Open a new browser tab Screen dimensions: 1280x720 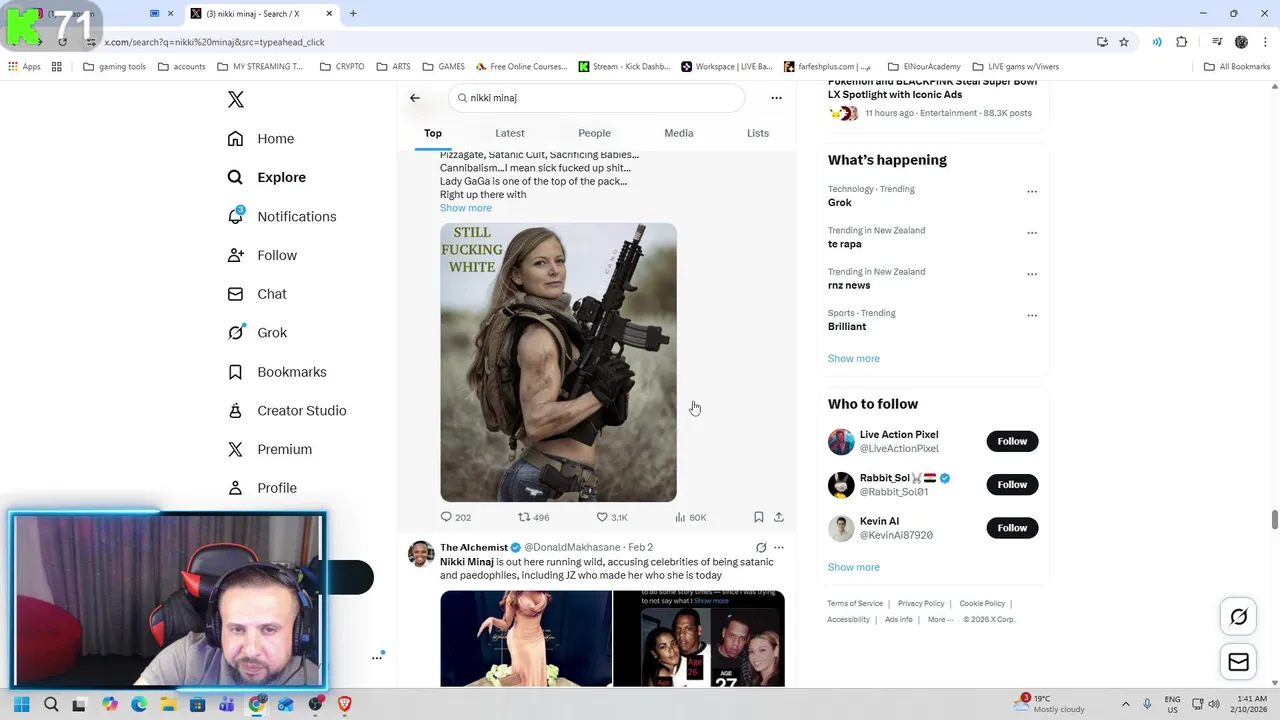pyautogui.click(x=353, y=14)
